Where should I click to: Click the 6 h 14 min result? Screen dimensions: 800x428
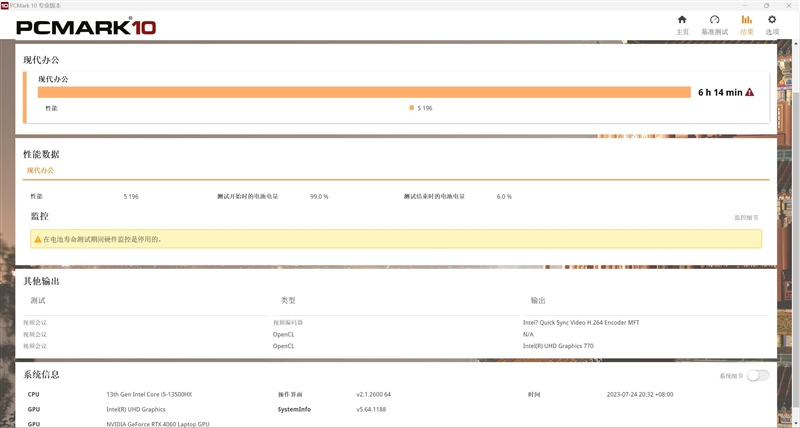click(x=720, y=92)
